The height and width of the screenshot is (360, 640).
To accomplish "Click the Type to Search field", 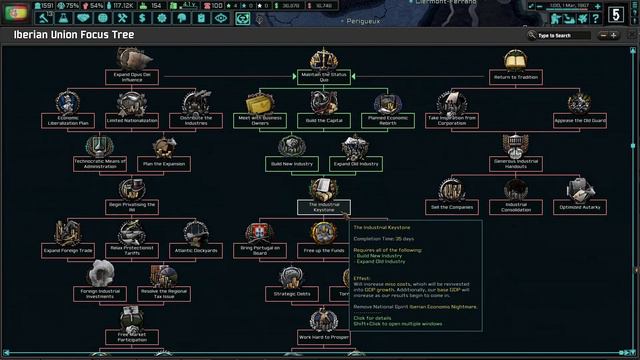I will pos(560,36).
